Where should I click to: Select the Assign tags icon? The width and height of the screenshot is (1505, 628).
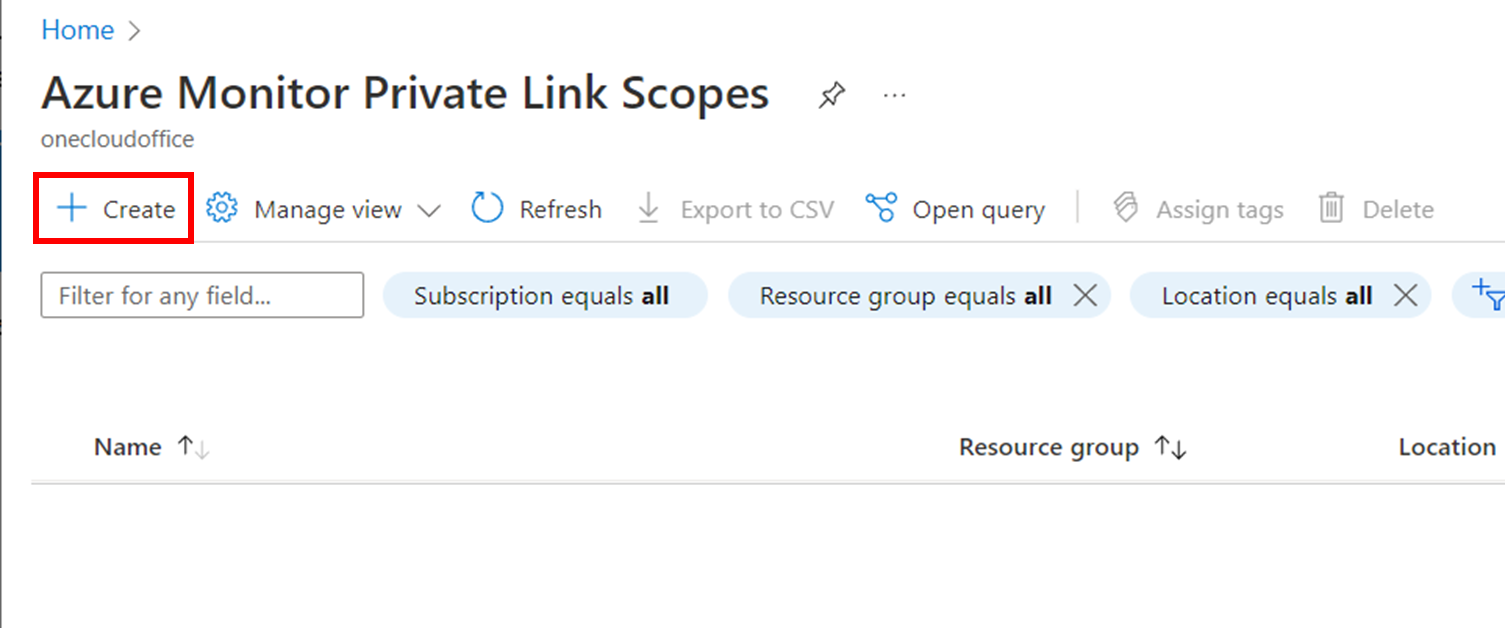click(1126, 208)
